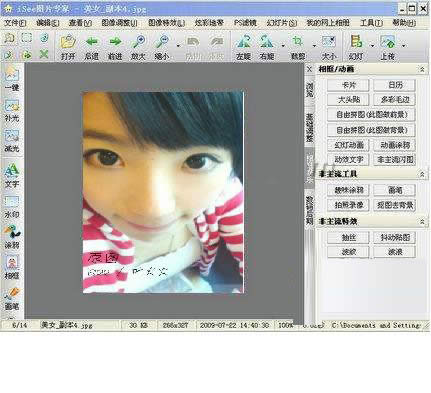Open the 文件(F) menu

click(15, 23)
